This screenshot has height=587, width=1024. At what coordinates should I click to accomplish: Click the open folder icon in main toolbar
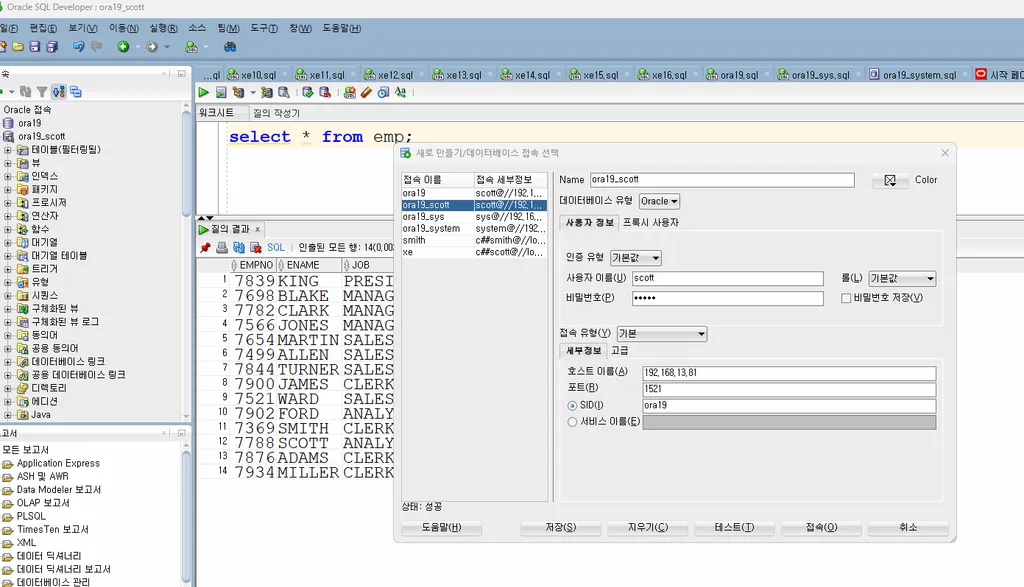[18, 47]
